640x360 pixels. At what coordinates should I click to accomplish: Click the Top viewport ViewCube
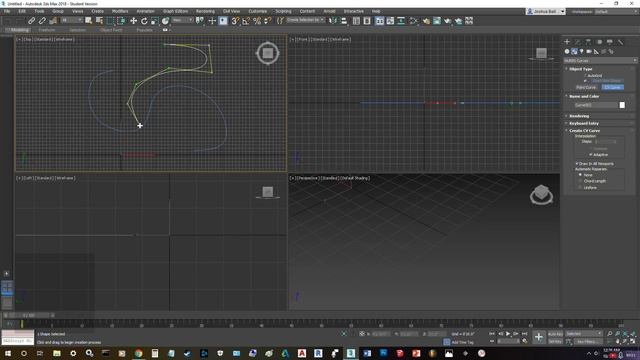[x=268, y=53]
